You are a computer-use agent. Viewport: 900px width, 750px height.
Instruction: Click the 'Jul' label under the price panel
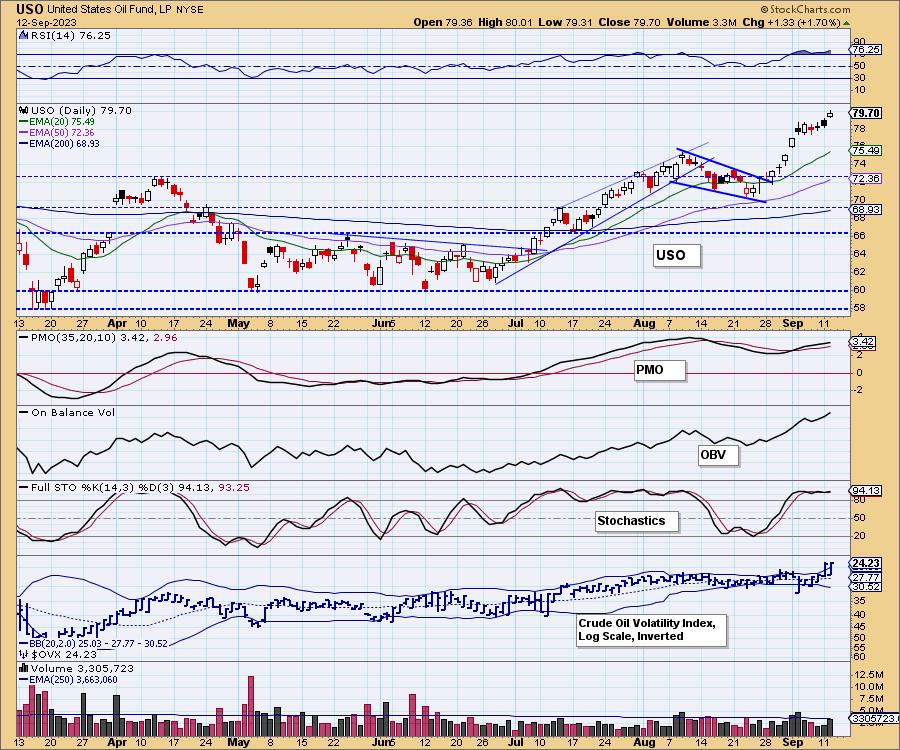[515, 323]
